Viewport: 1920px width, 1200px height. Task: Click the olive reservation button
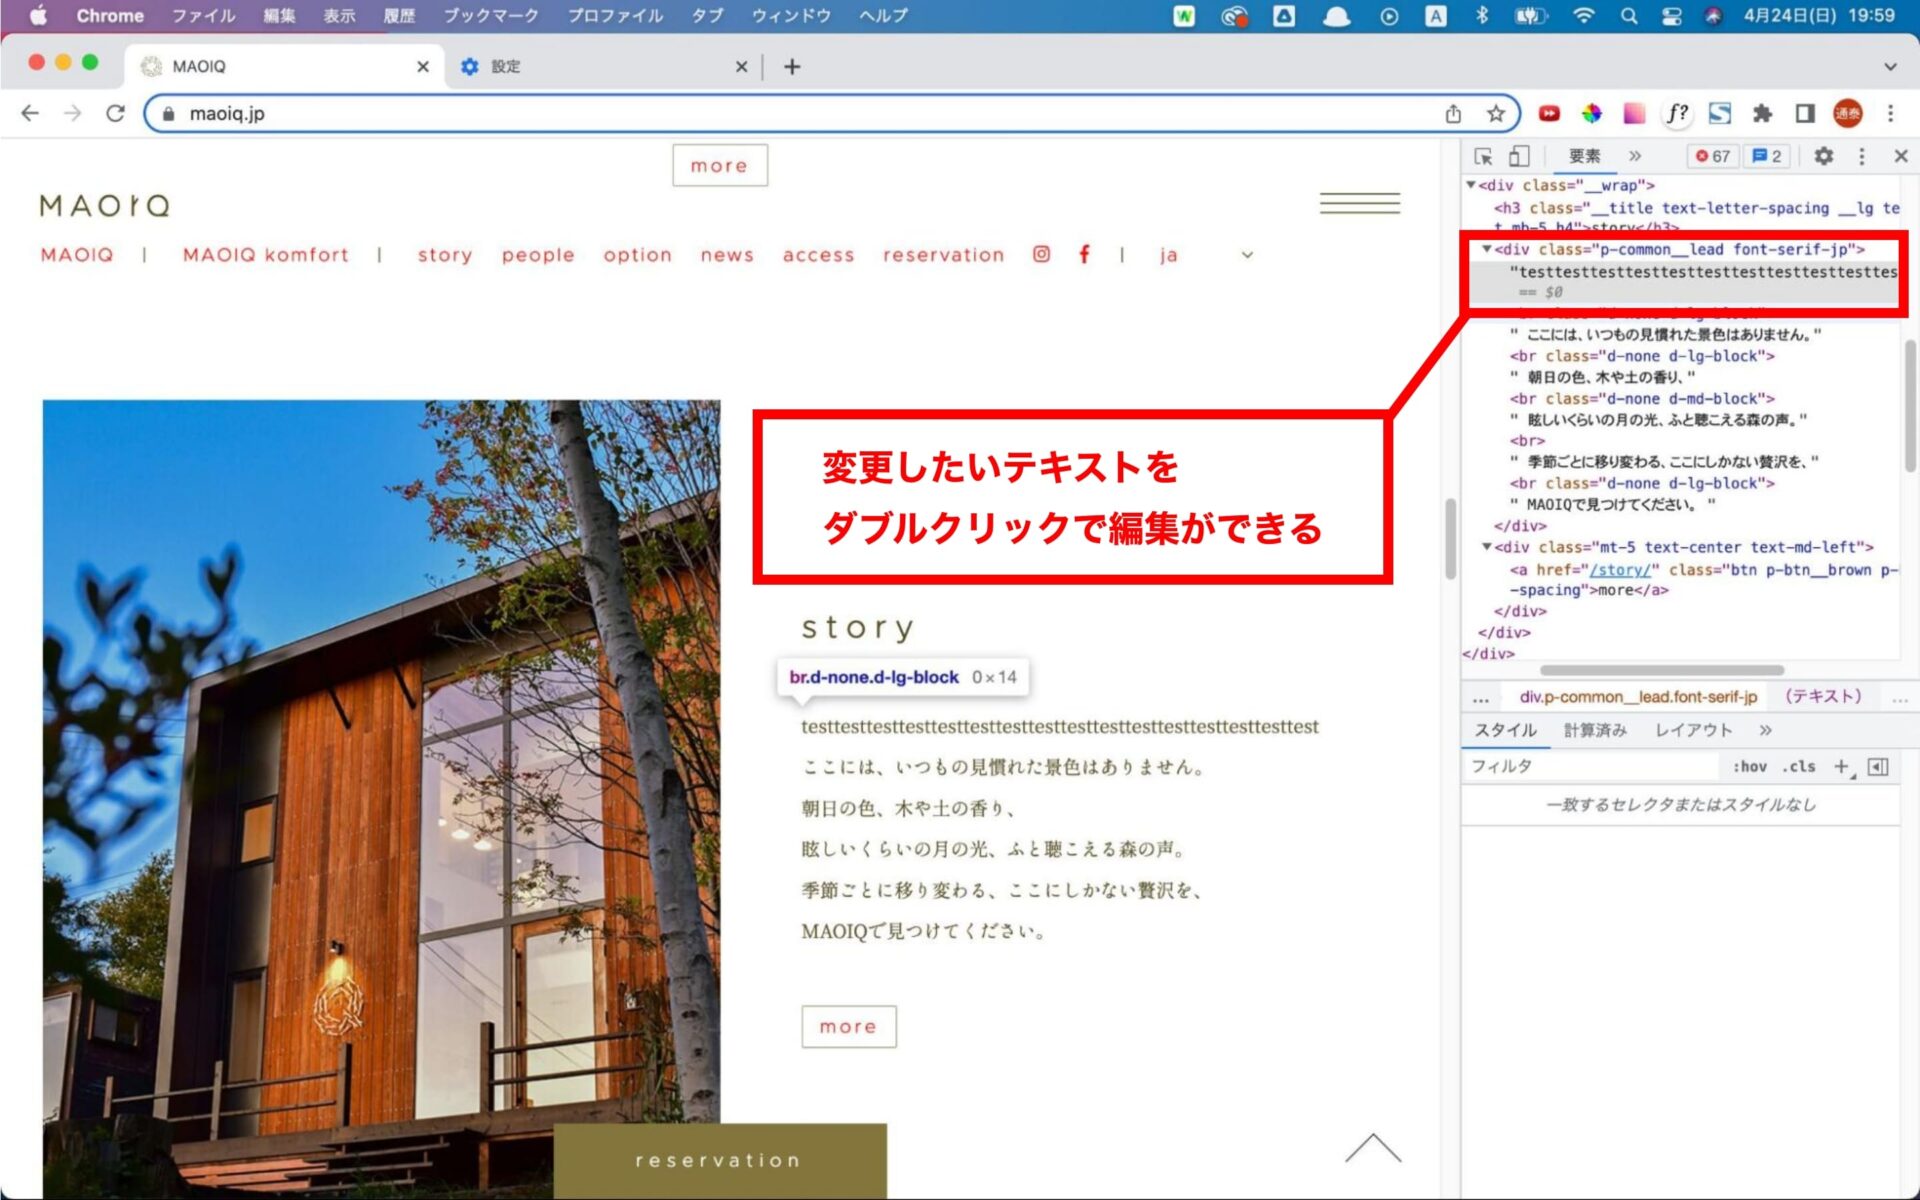(719, 1160)
